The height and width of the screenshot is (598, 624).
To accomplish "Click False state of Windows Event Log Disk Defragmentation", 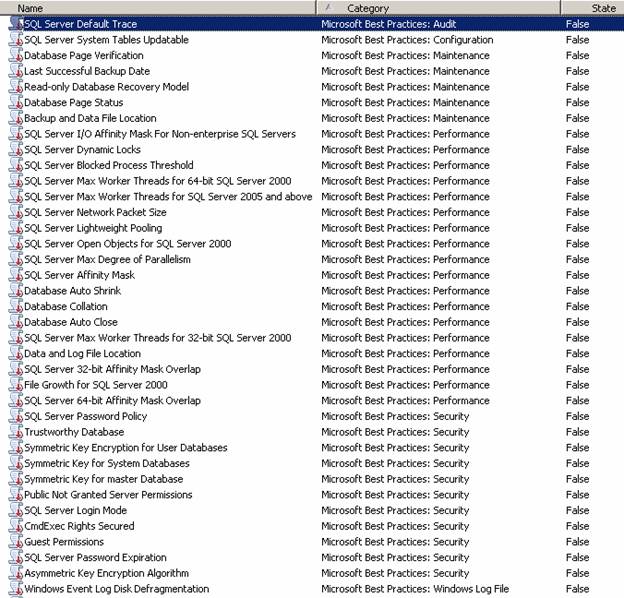I will (x=577, y=589).
